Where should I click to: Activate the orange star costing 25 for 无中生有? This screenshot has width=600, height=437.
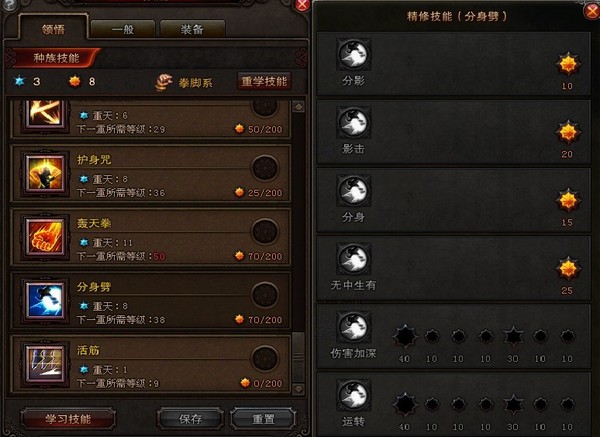pos(568,268)
